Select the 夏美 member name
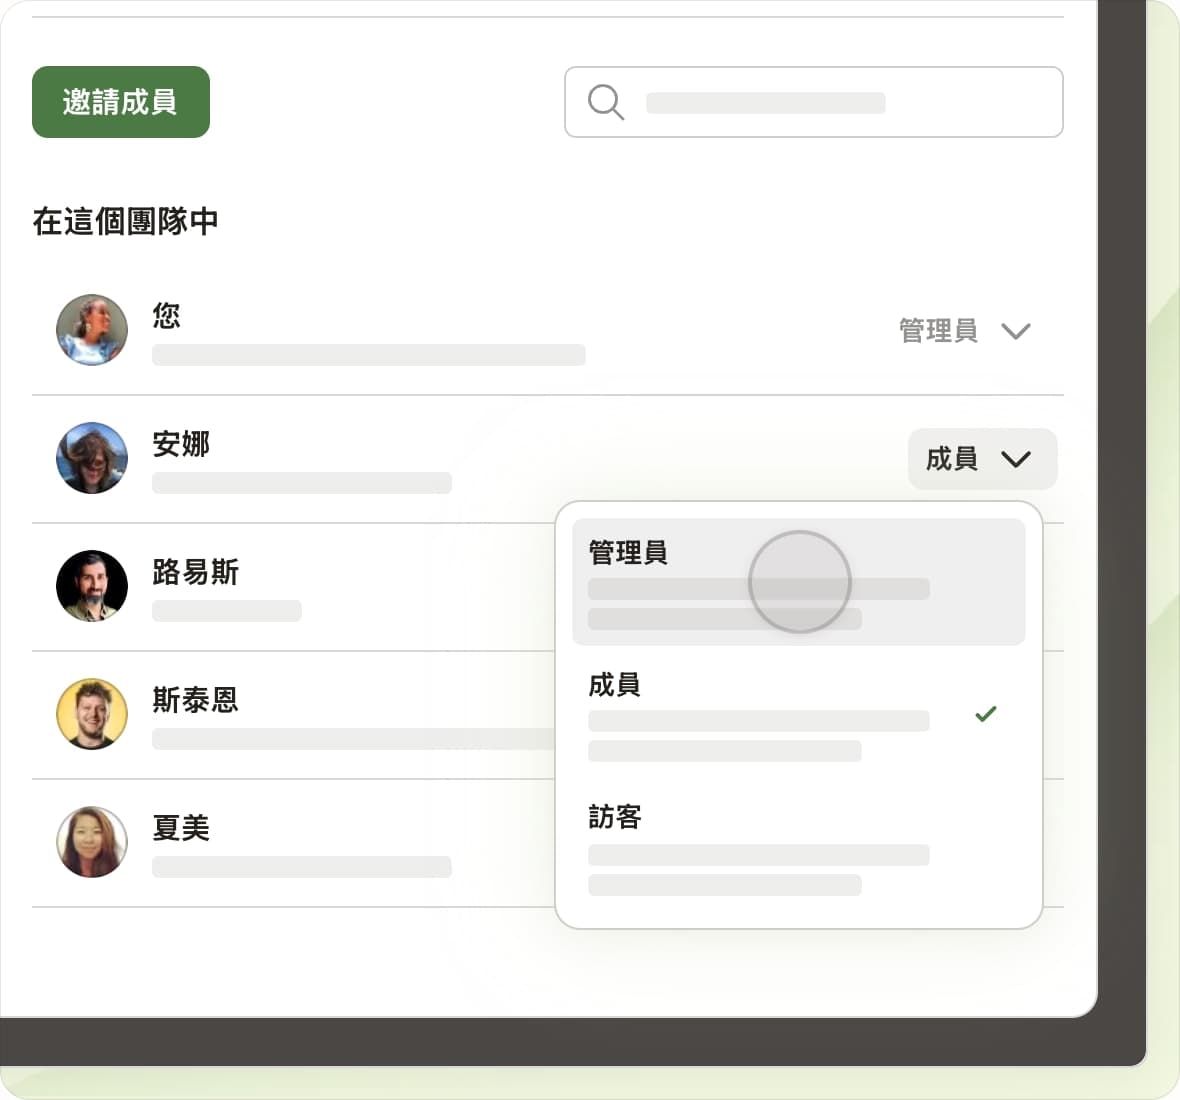This screenshot has height=1100, width=1180. 181,828
